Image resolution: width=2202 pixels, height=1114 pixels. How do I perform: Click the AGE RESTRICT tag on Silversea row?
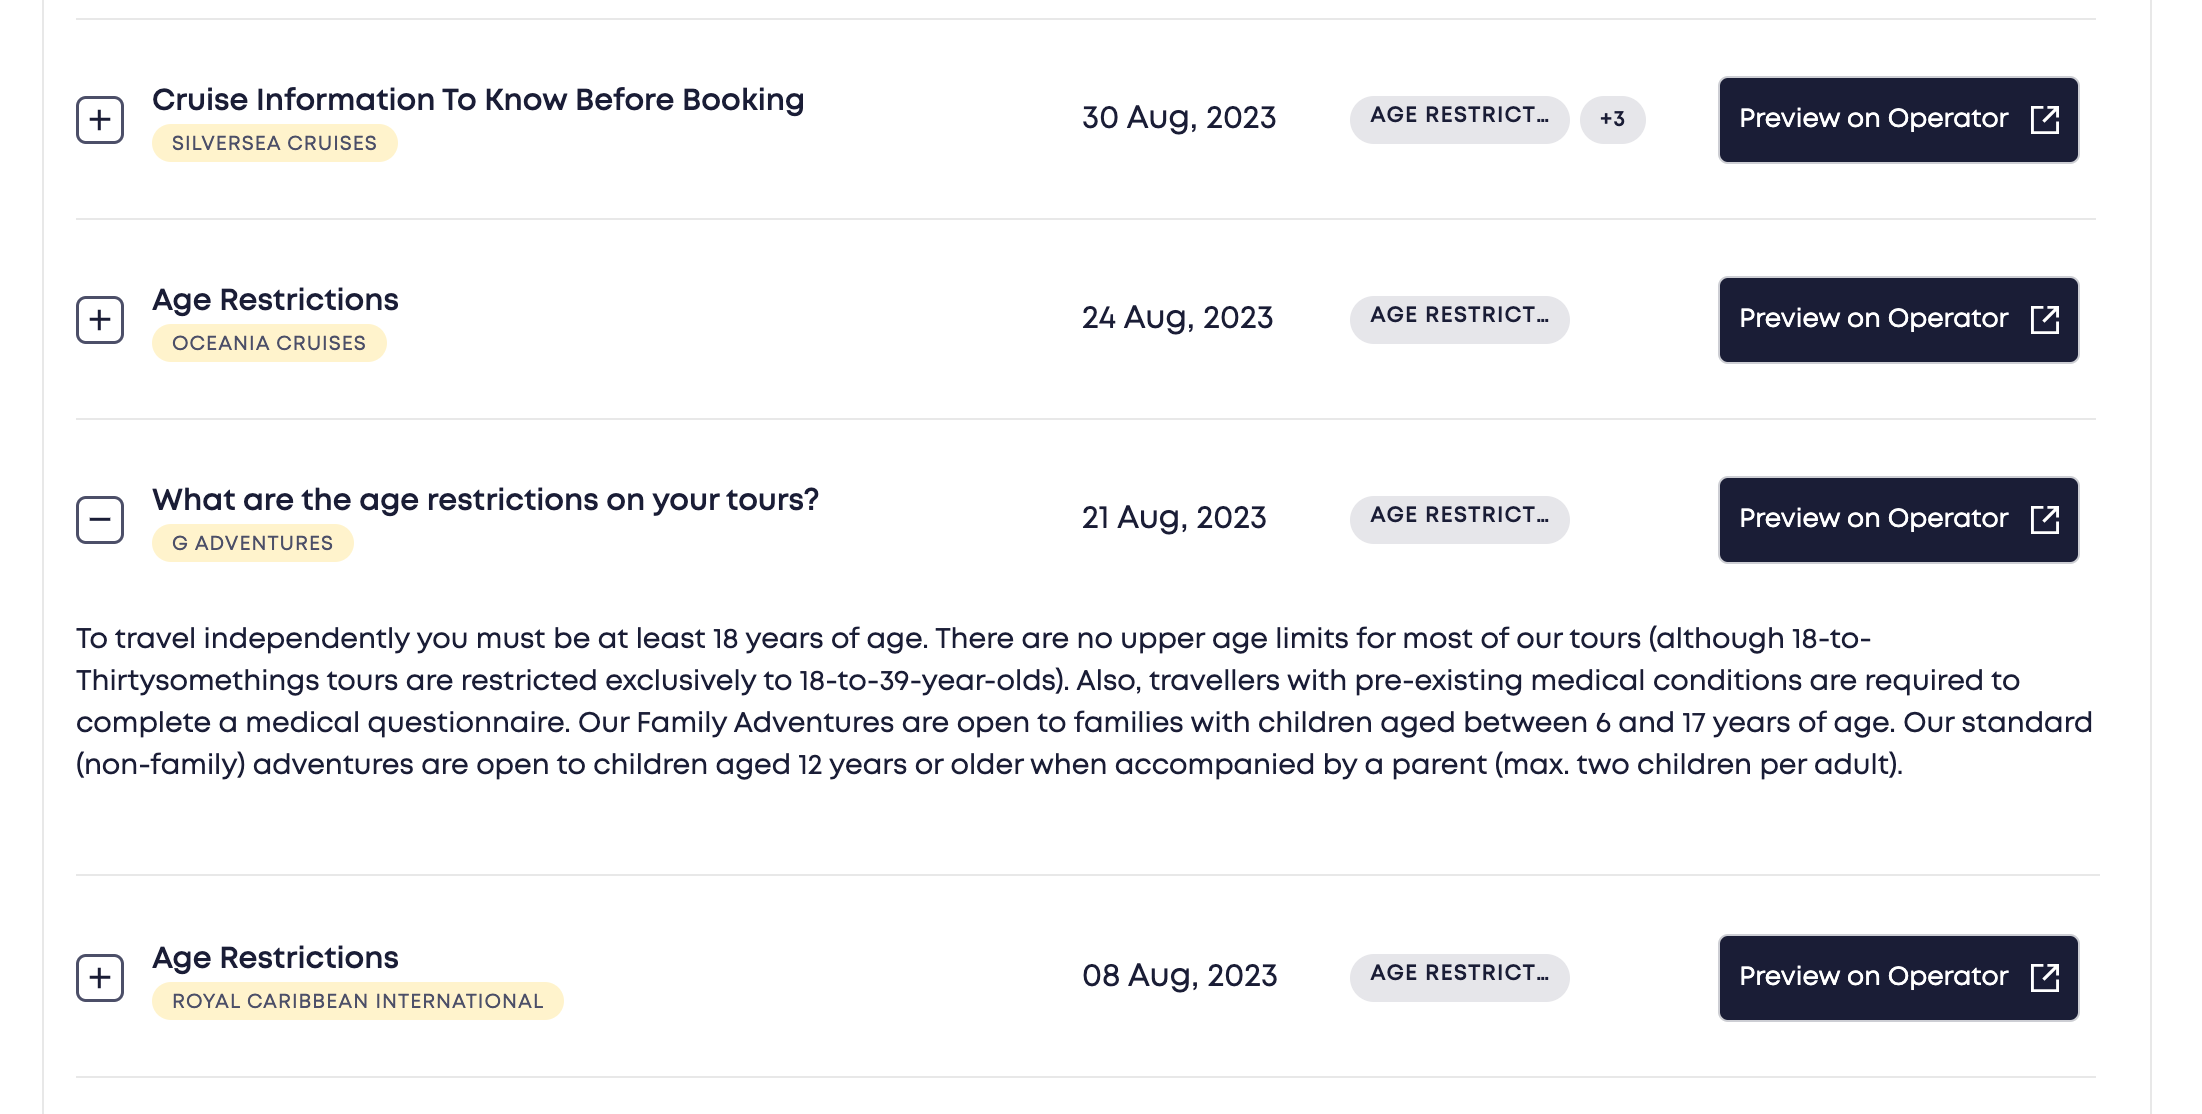pyautogui.click(x=1459, y=119)
